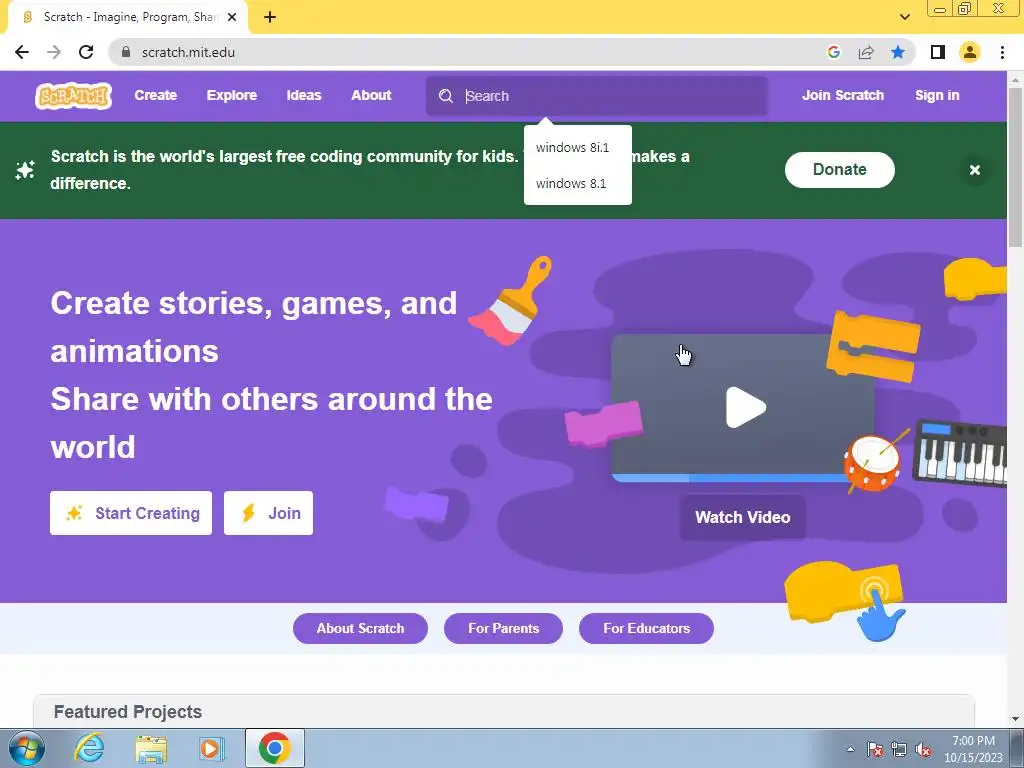Click the network tray icon

[x=899, y=750]
